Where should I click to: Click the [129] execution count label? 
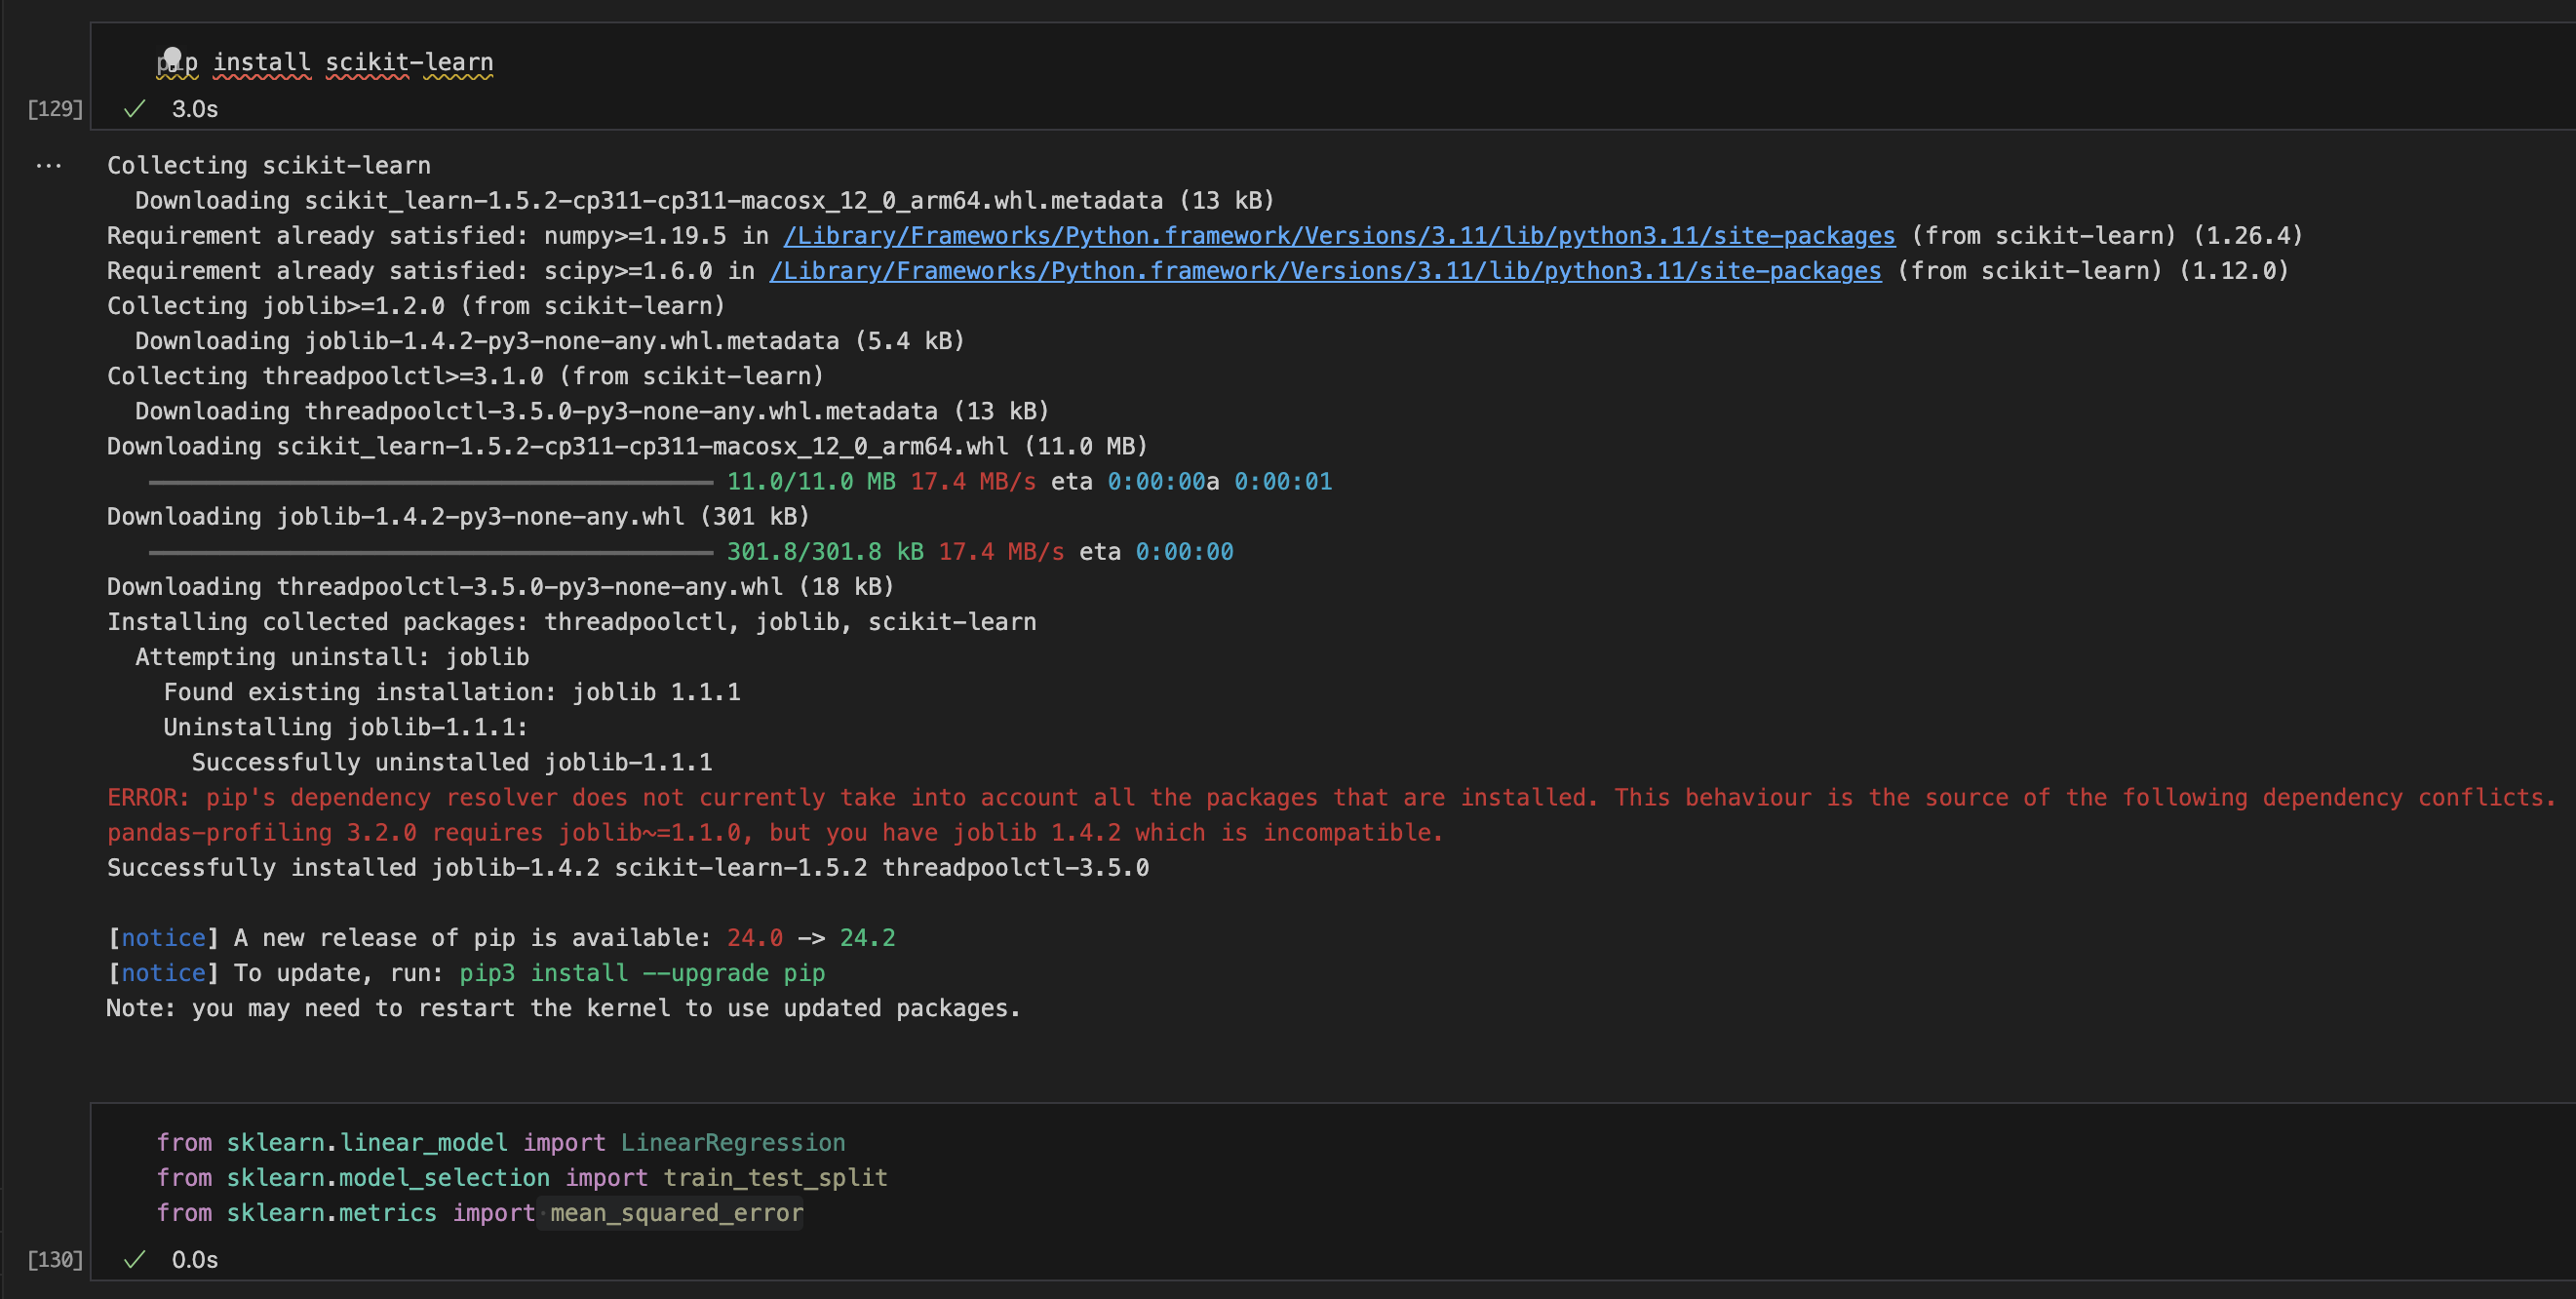click(x=55, y=109)
